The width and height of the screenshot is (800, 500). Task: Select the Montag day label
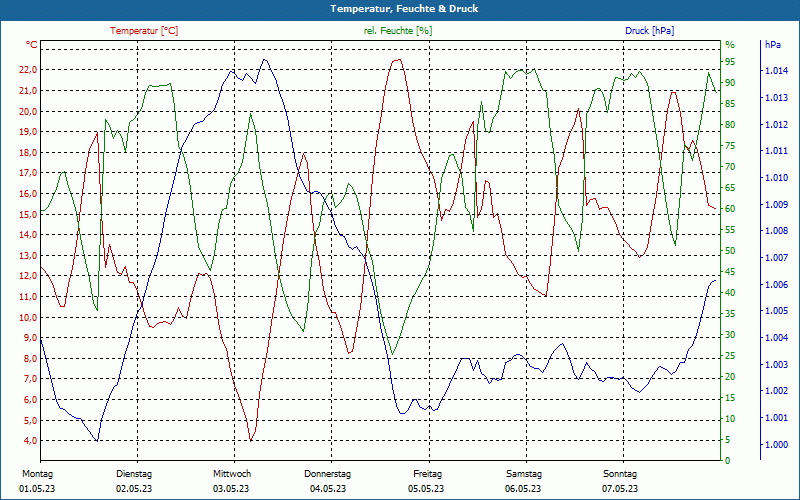(37, 474)
